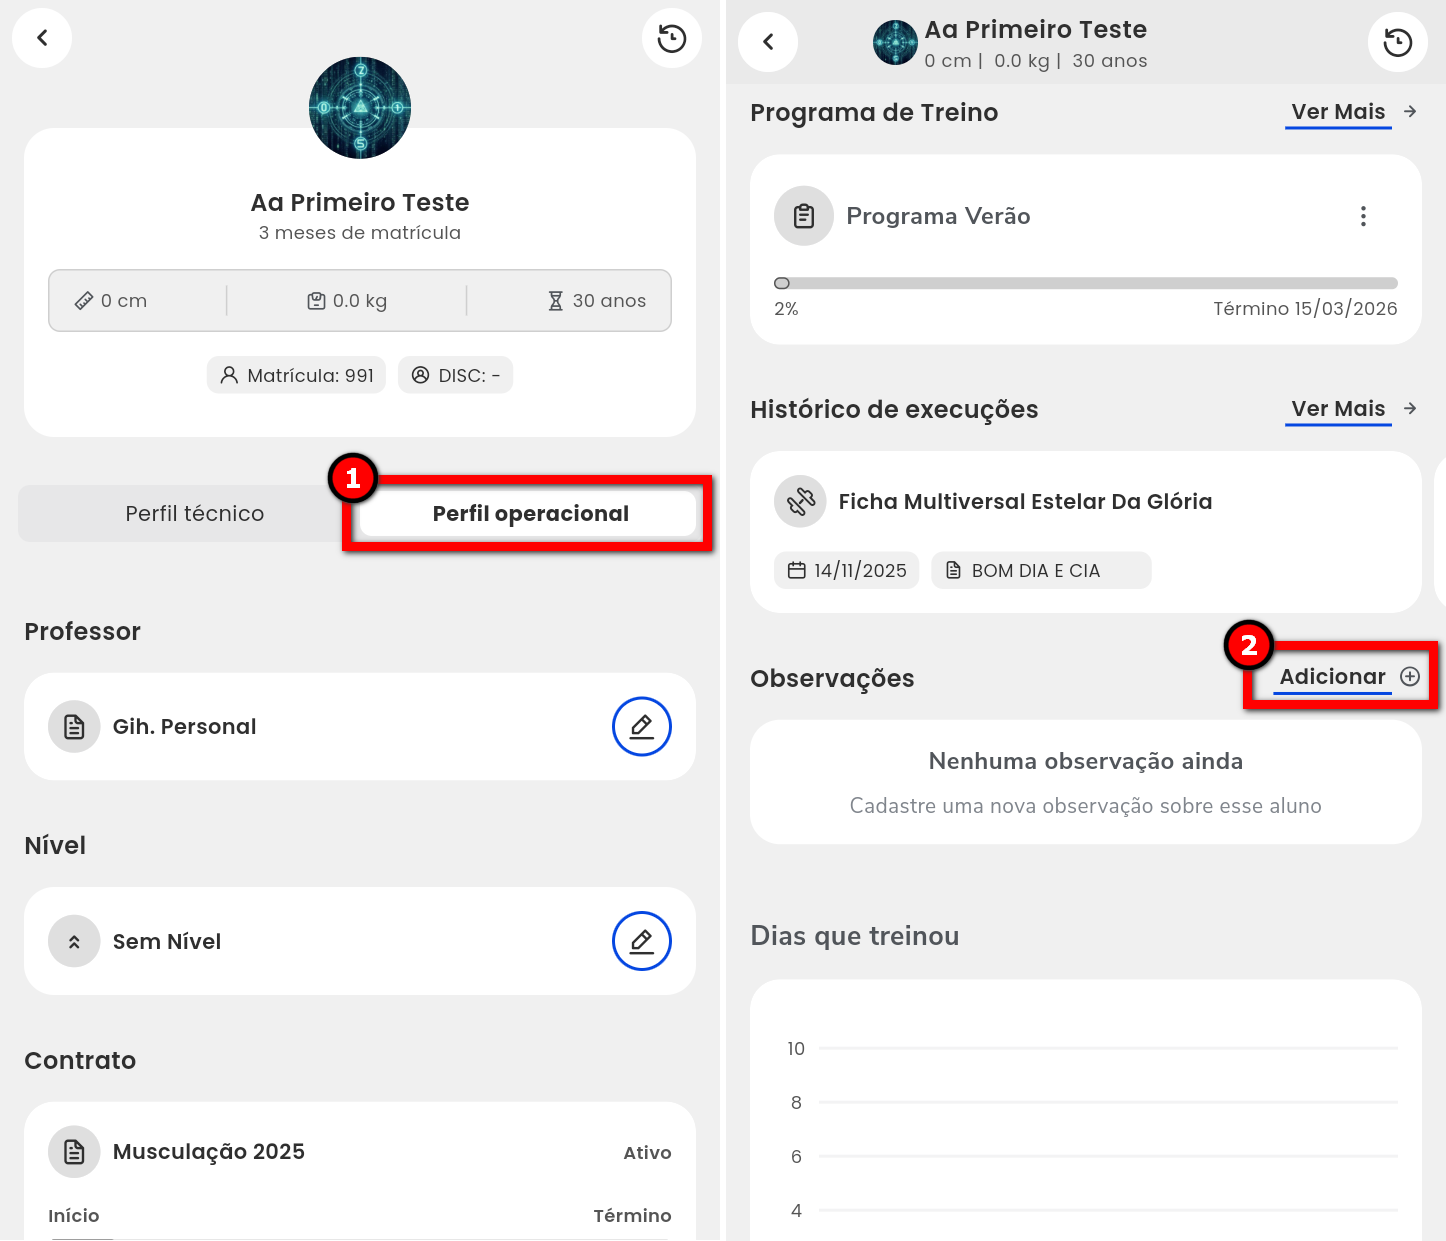Click back arrow on left profile screen

pos(42,38)
